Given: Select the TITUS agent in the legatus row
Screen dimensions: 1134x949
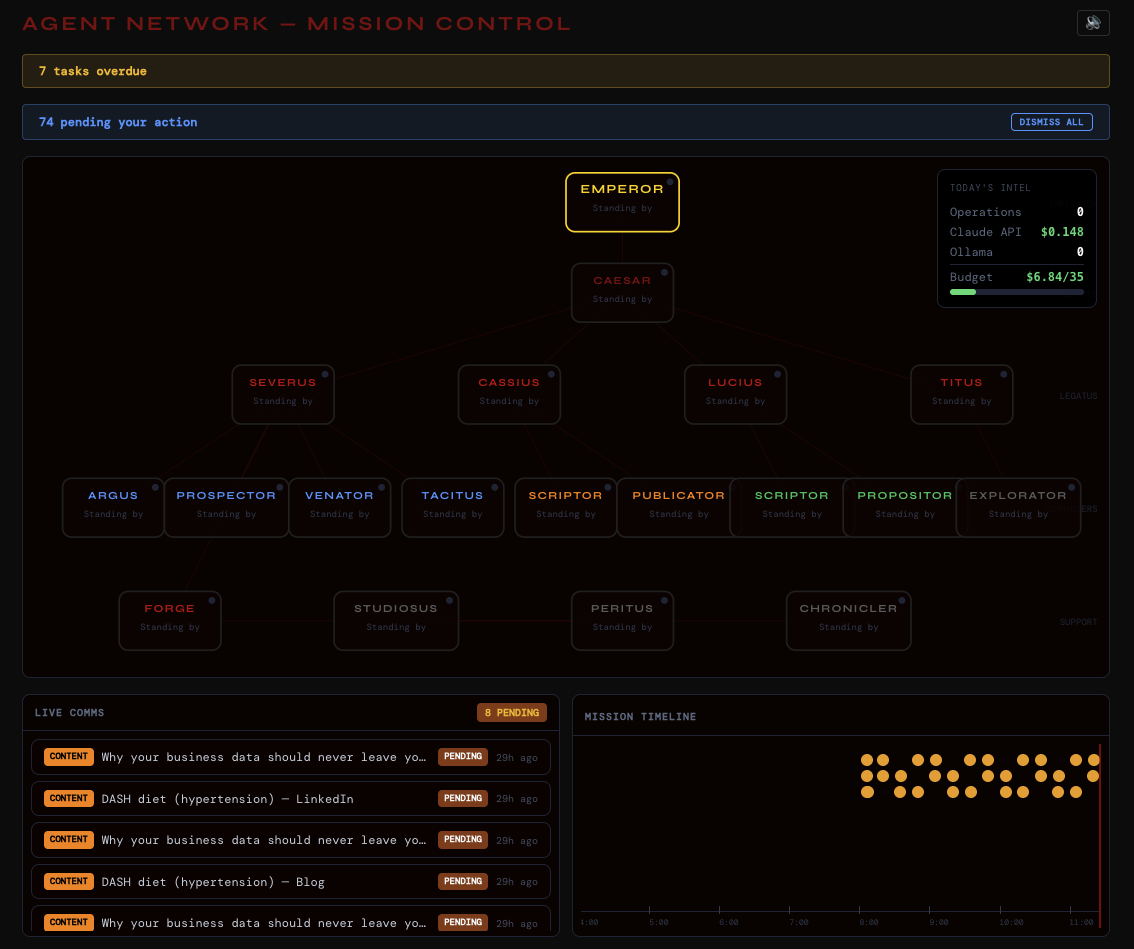Looking at the screenshot, I should click(961, 394).
